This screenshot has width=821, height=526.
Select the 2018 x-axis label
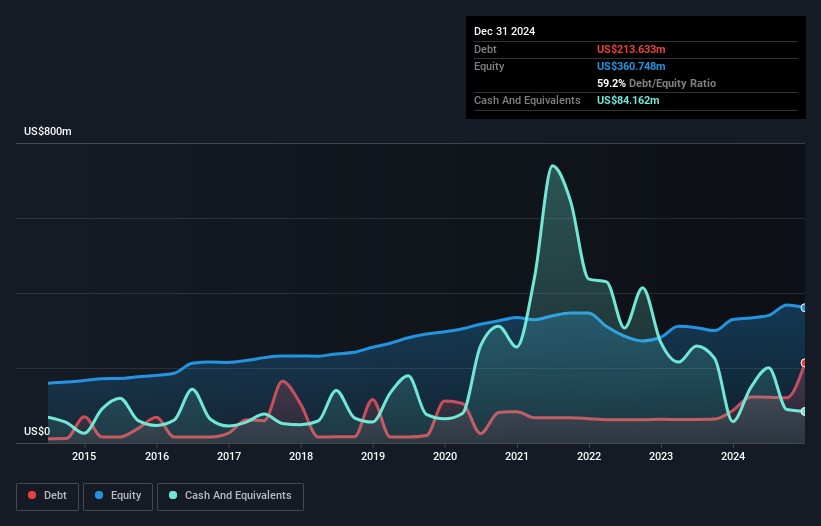click(300, 457)
